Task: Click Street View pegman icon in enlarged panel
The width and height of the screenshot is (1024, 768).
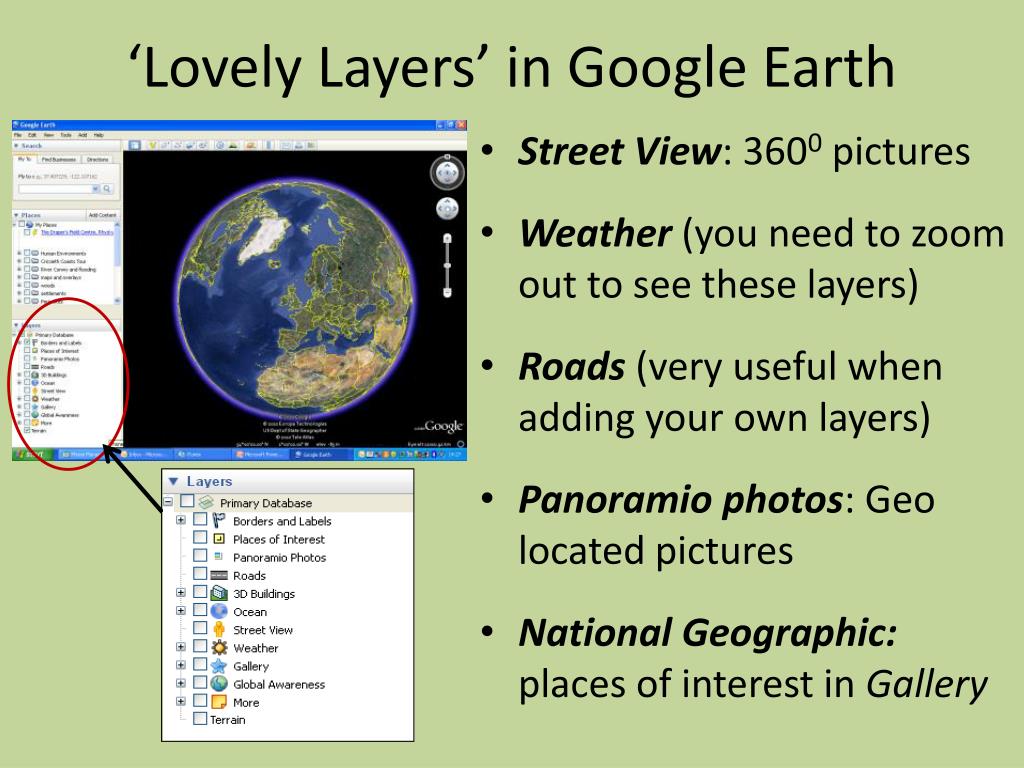Action: (x=219, y=629)
